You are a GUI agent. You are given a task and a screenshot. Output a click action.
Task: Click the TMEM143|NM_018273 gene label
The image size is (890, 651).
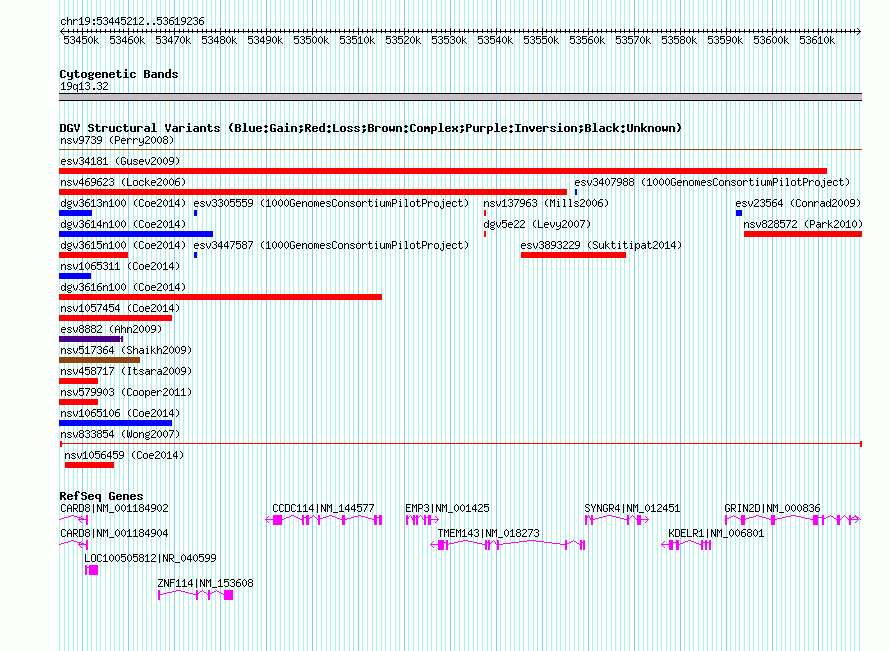pyautogui.click(x=488, y=534)
